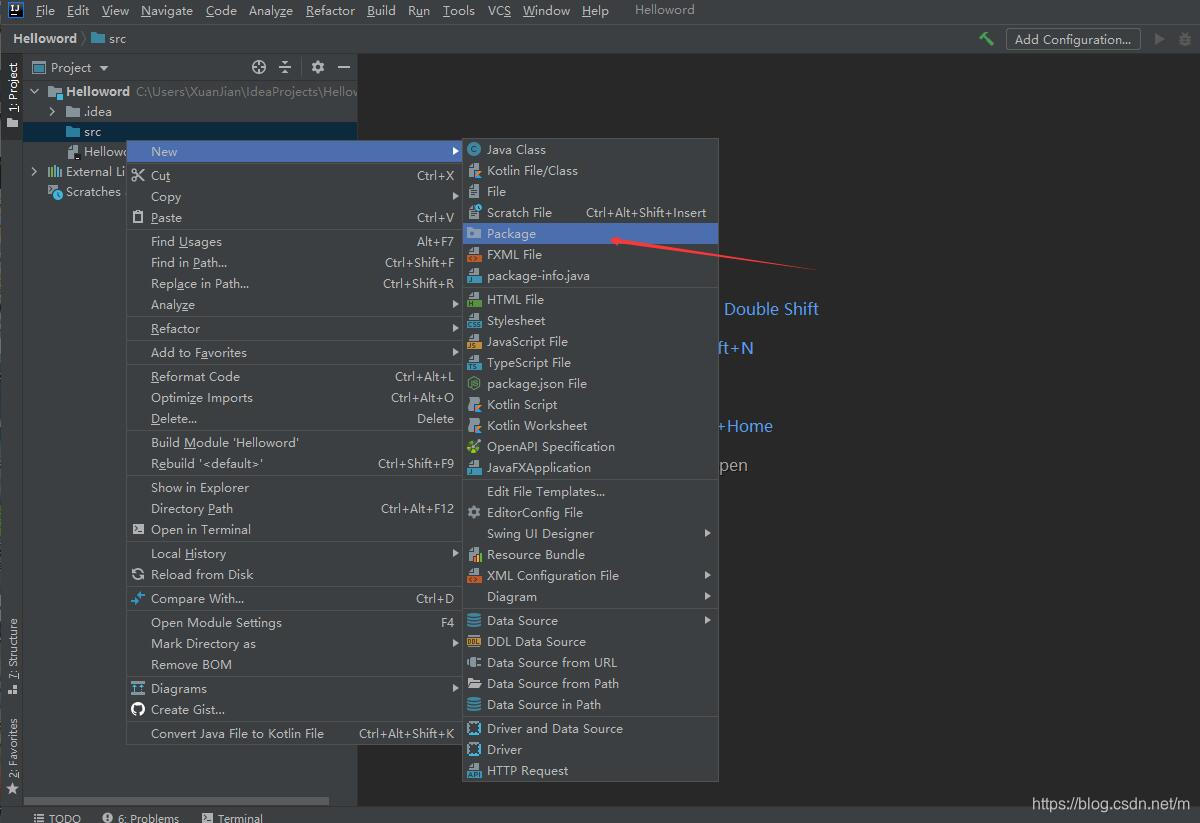Click the Build project hammer icon
Viewport: 1200px width, 823px height.
point(986,39)
